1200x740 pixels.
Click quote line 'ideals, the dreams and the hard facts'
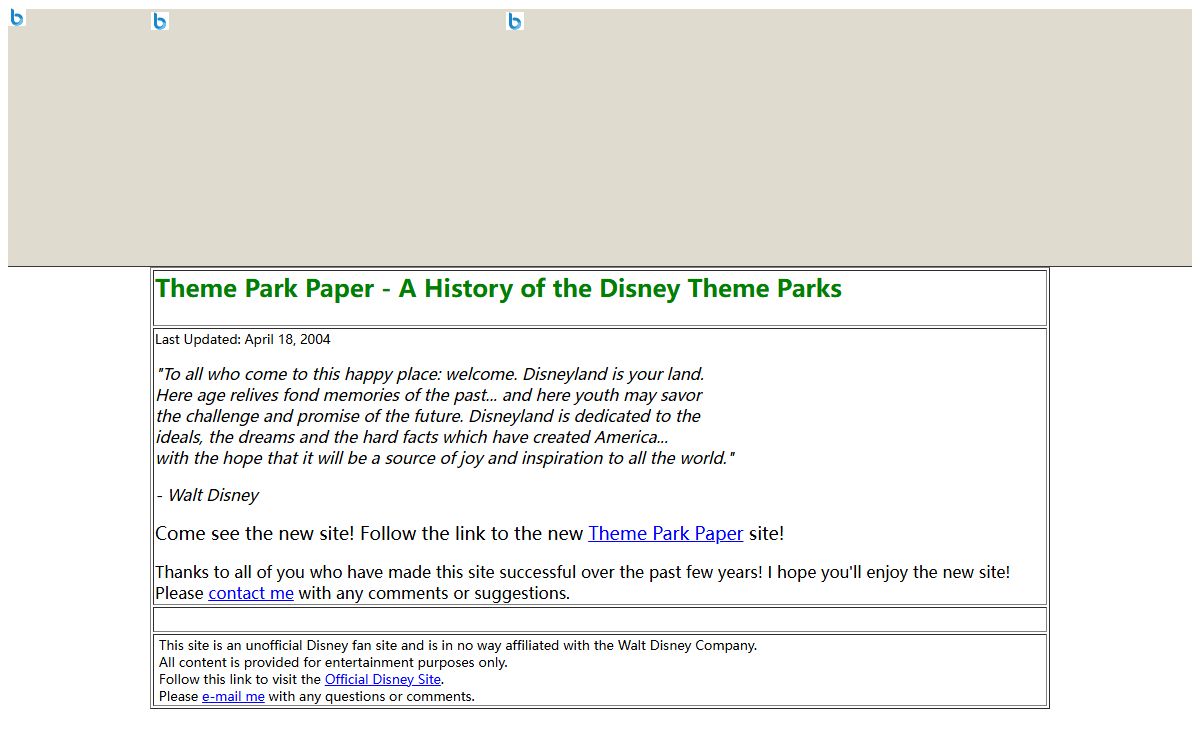[x=412, y=437]
